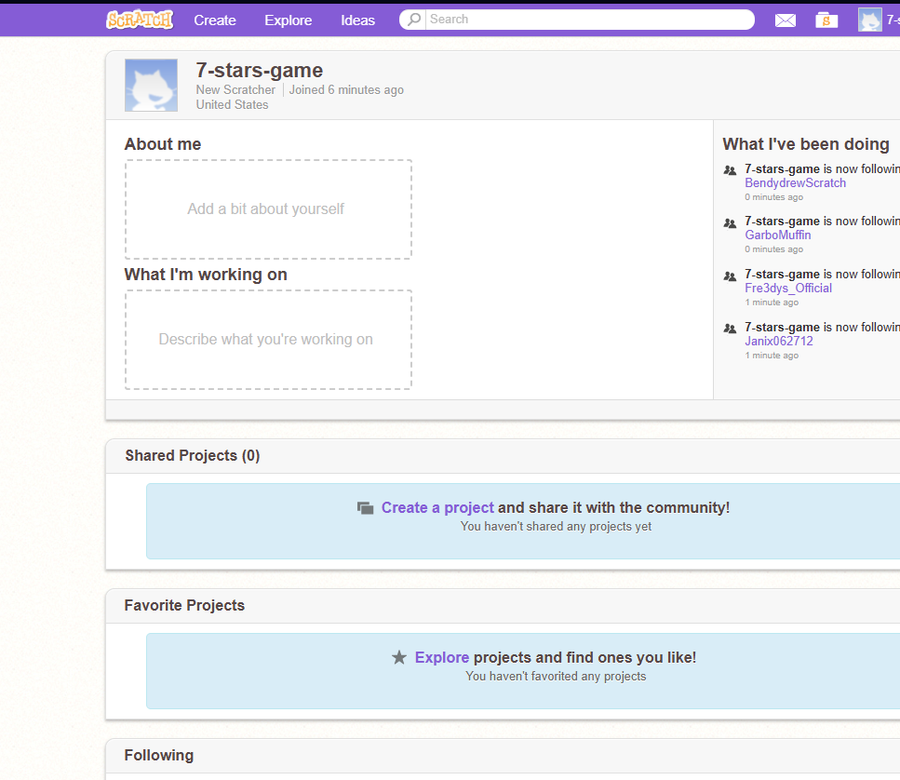Click the follow icon beside Janix062712 activity
This screenshot has width=900, height=780.
[730, 329]
